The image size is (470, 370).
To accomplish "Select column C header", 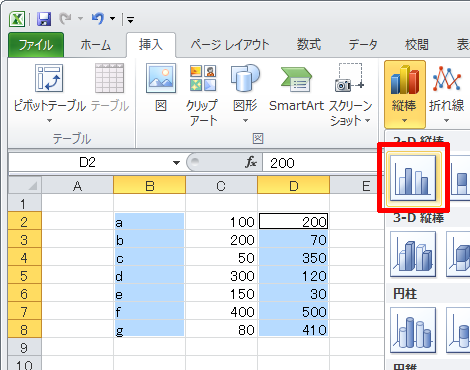I will tap(221, 185).
